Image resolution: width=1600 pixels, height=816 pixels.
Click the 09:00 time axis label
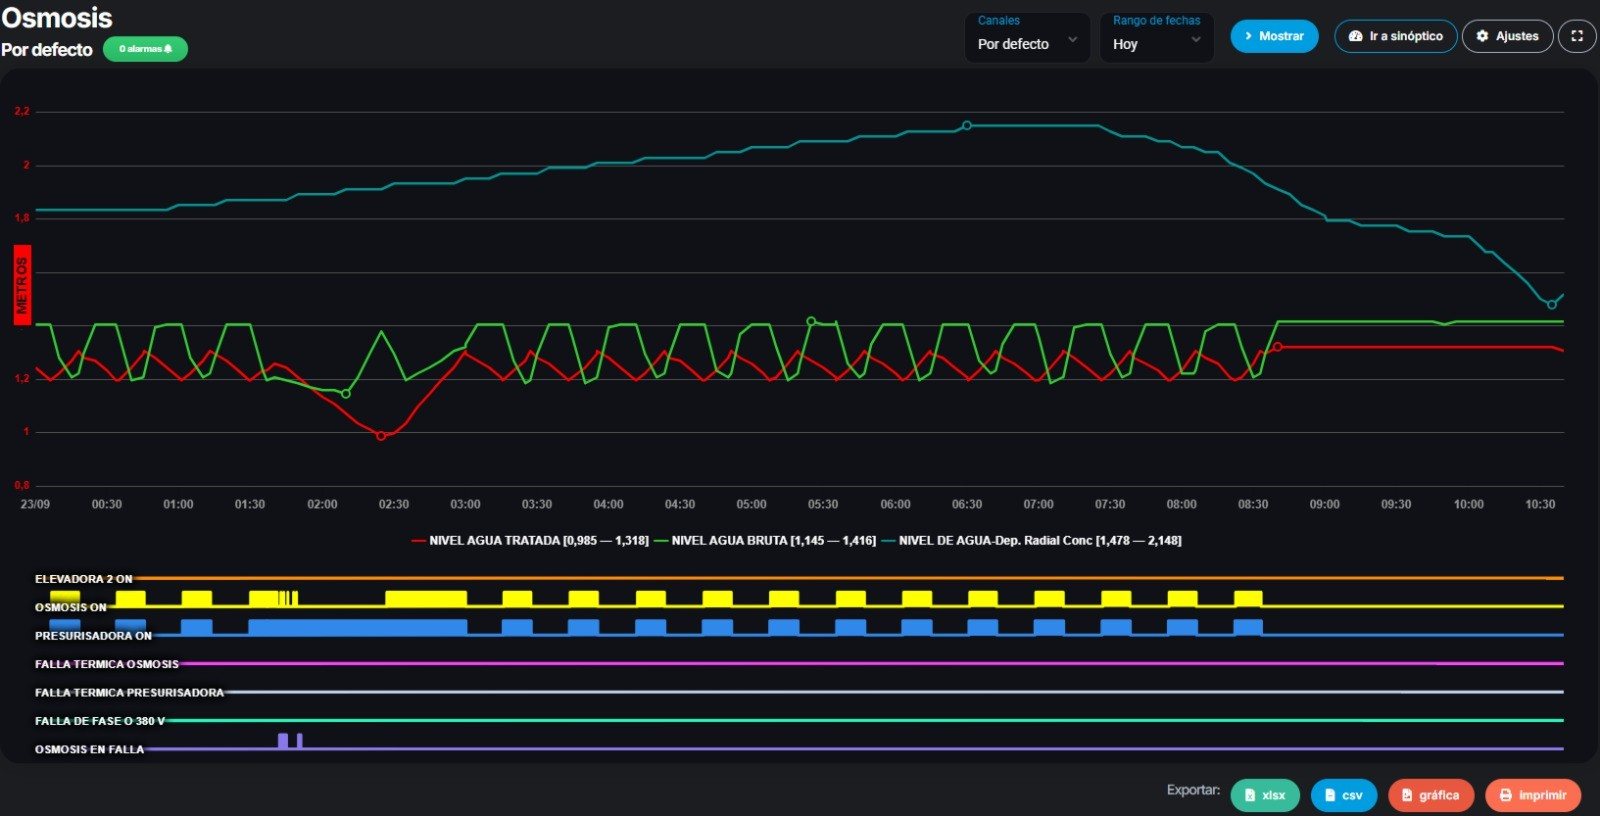(x=1325, y=504)
